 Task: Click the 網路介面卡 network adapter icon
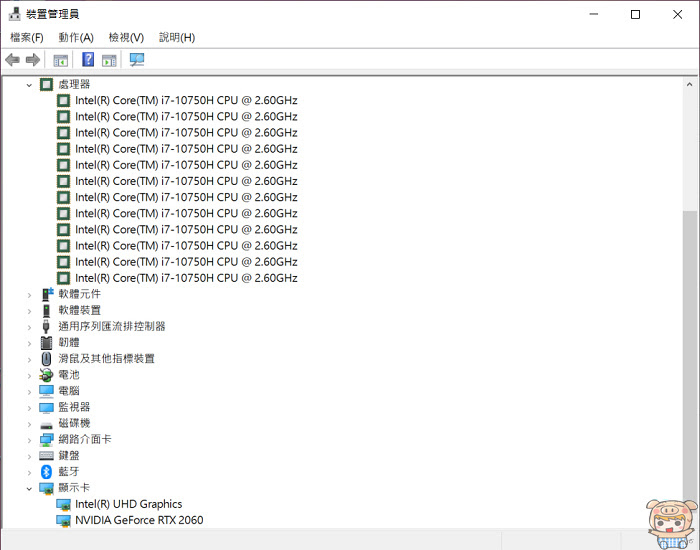(x=46, y=439)
